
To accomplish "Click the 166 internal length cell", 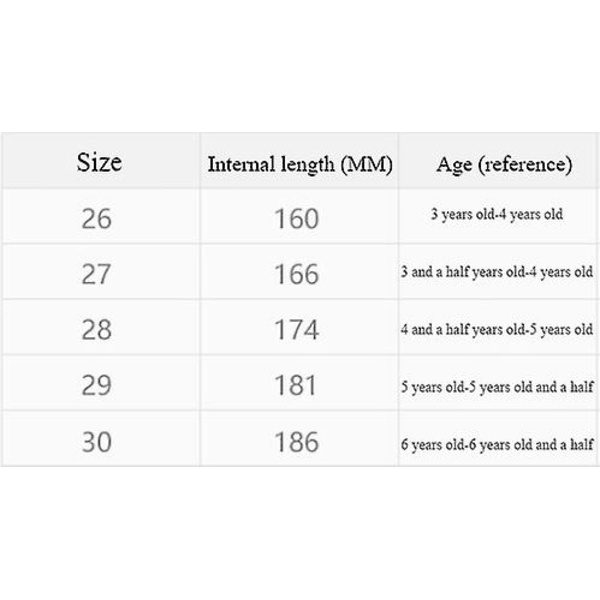I will pyautogui.click(x=299, y=272).
